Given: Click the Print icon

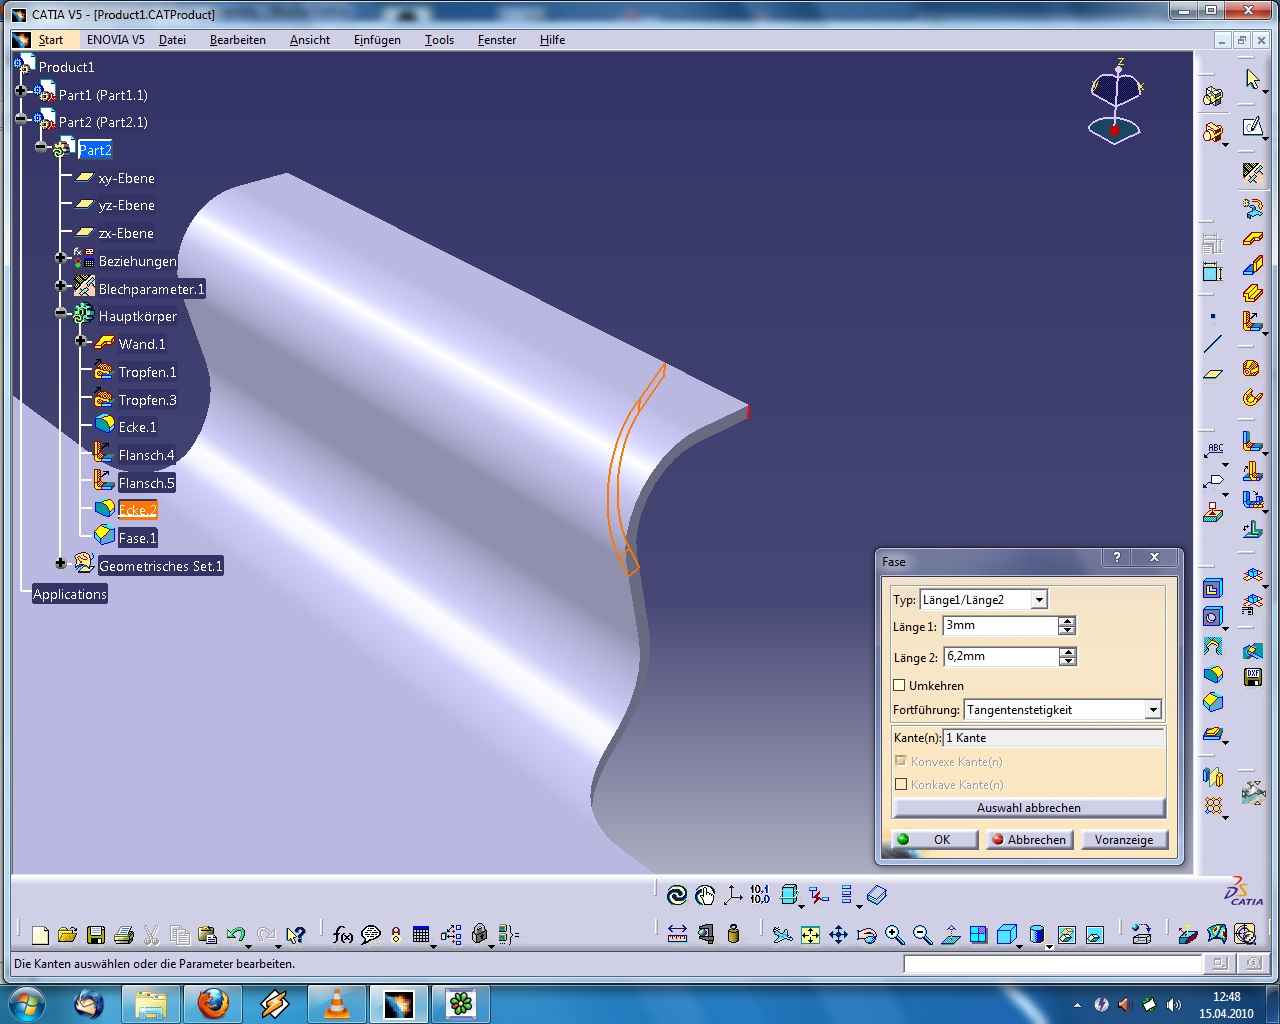Looking at the screenshot, I should 124,935.
